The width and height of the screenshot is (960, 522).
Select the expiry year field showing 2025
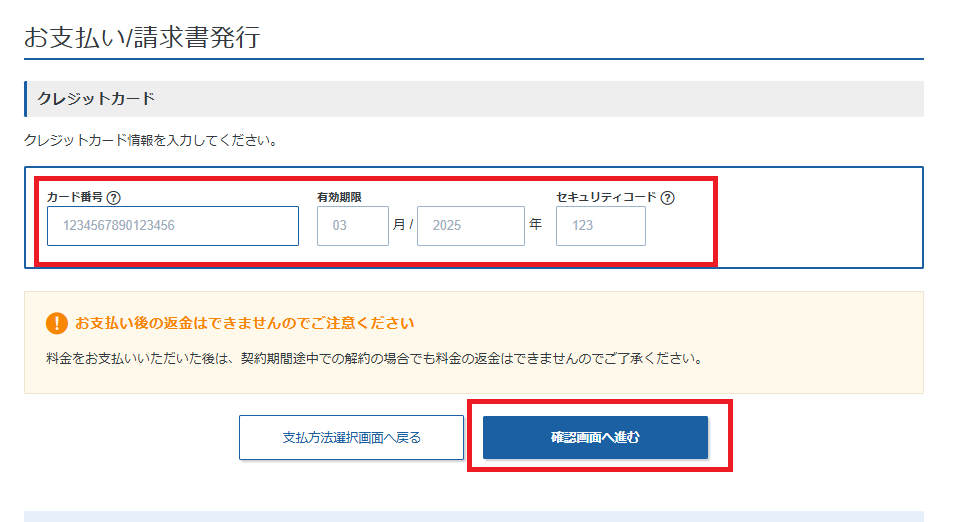point(470,226)
